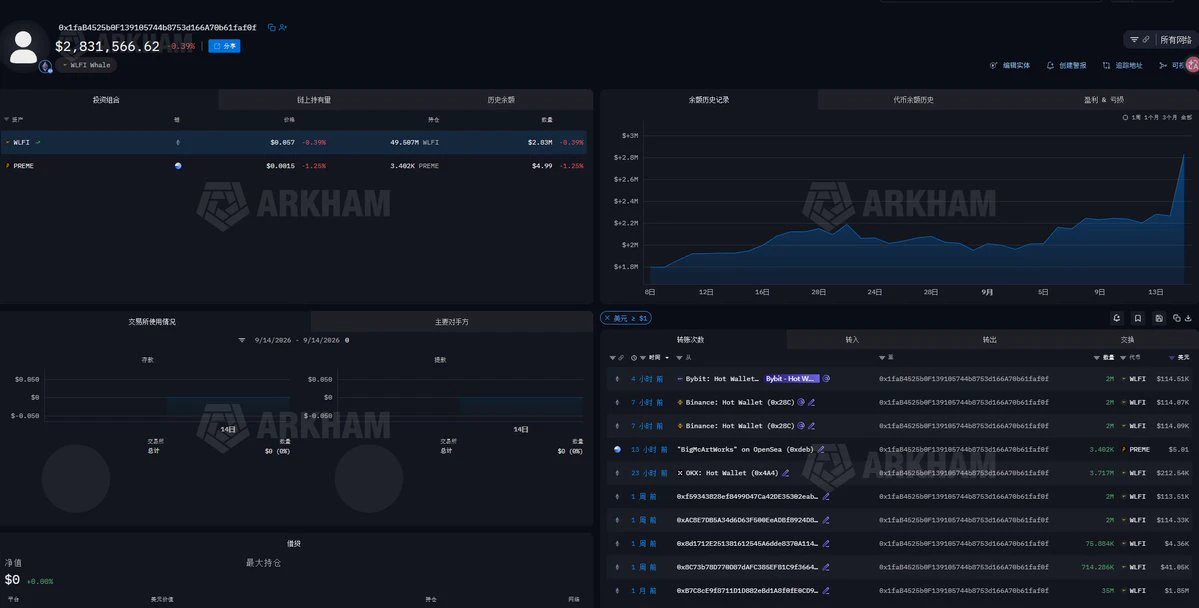The height and width of the screenshot is (608, 1199).
Task: Select the 转账次数 transfers tab
Action: (690, 340)
